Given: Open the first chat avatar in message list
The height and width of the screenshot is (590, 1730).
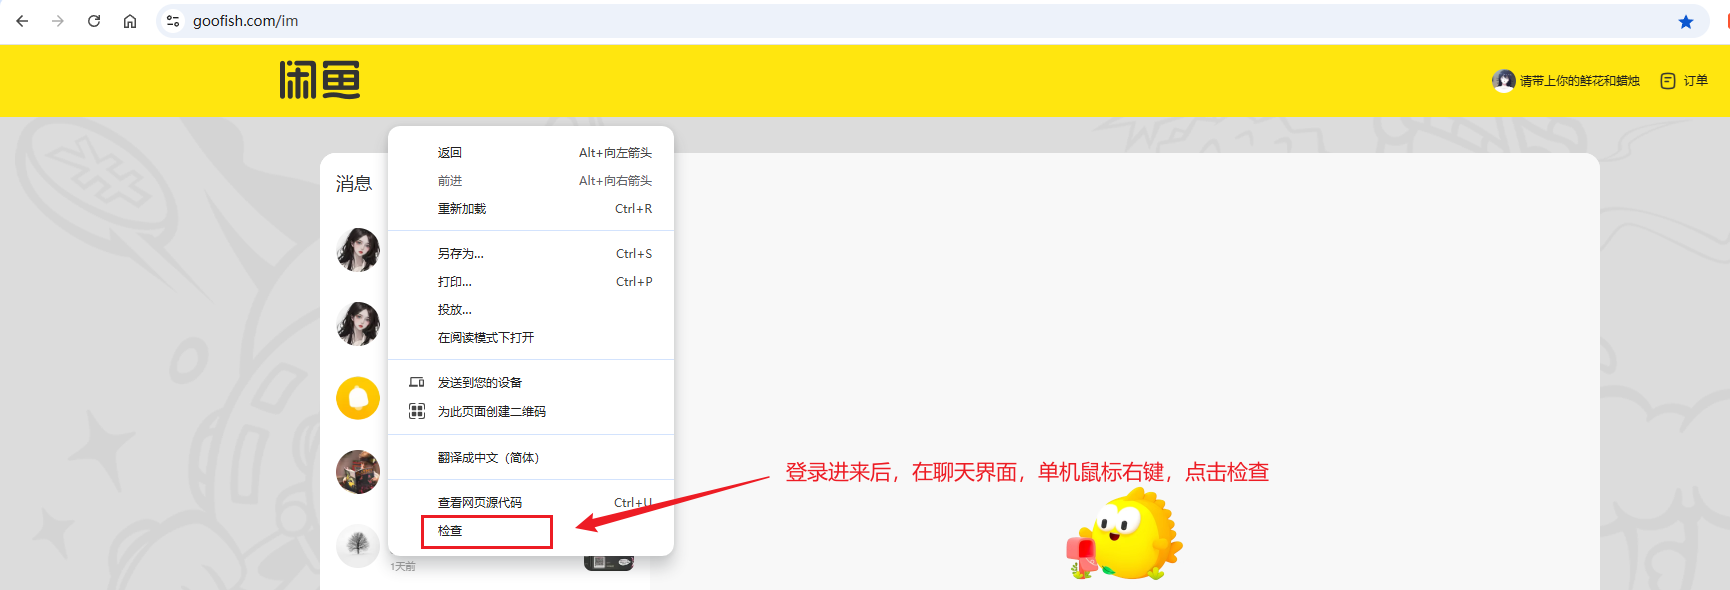Looking at the screenshot, I should [358, 250].
